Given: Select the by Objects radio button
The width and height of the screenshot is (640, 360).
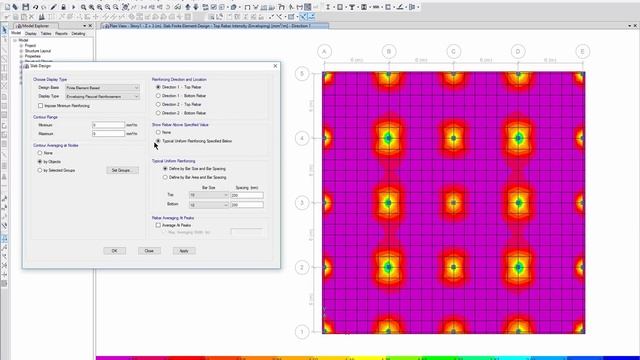Looking at the screenshot, I should [40, 162].
